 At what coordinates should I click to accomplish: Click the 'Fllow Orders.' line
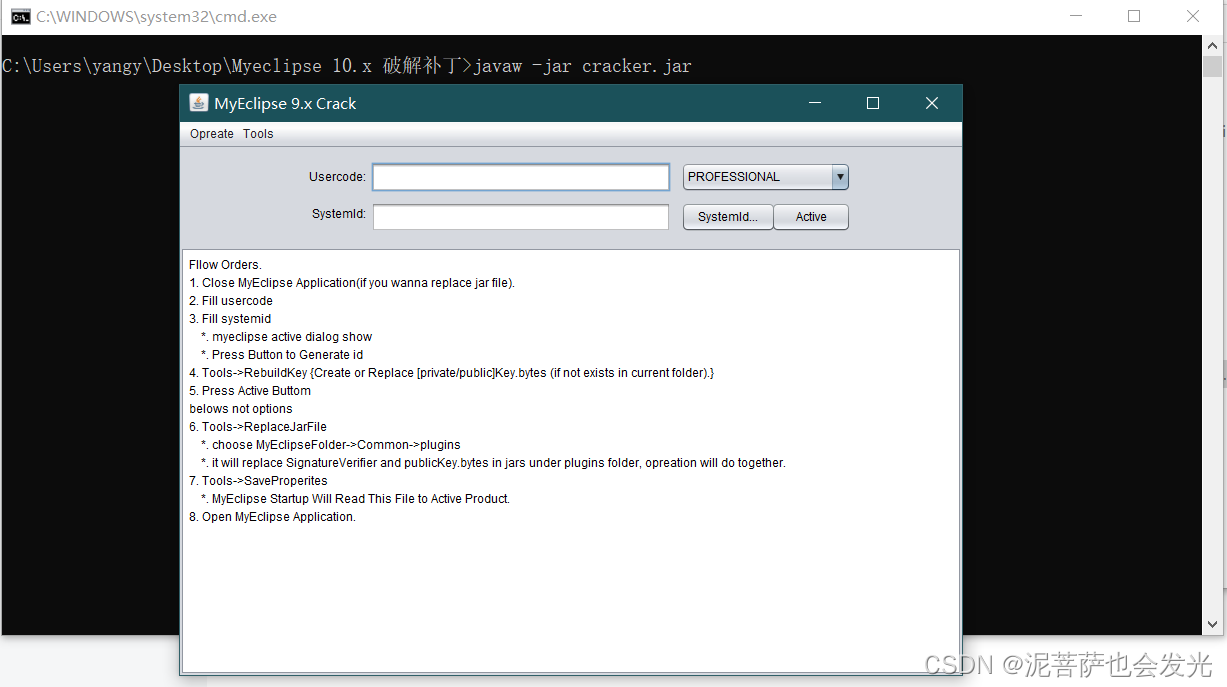point(225,265)
